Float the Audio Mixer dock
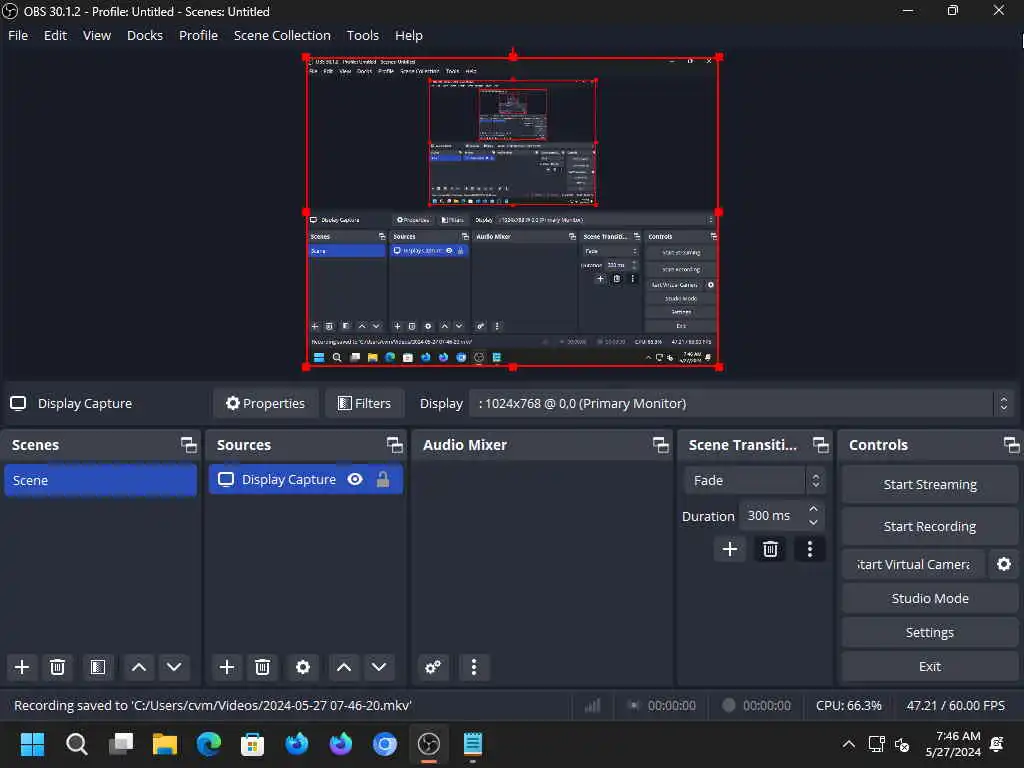Viewport: 1024px width, 768px height. point(660,445)
